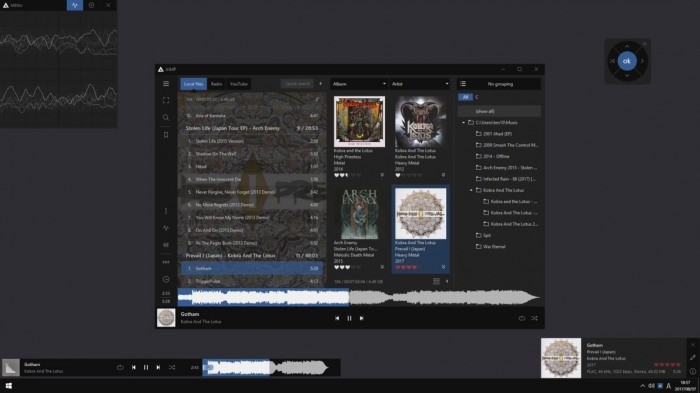700x393 pixels.
Task: Open the hamburger menu in AIMP sidebar
Action: (x=166, y=84)
